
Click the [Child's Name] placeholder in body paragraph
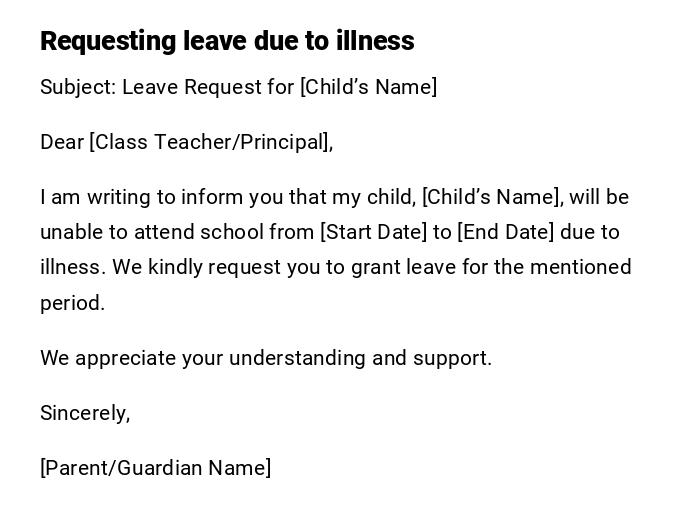tap(492, 197)
